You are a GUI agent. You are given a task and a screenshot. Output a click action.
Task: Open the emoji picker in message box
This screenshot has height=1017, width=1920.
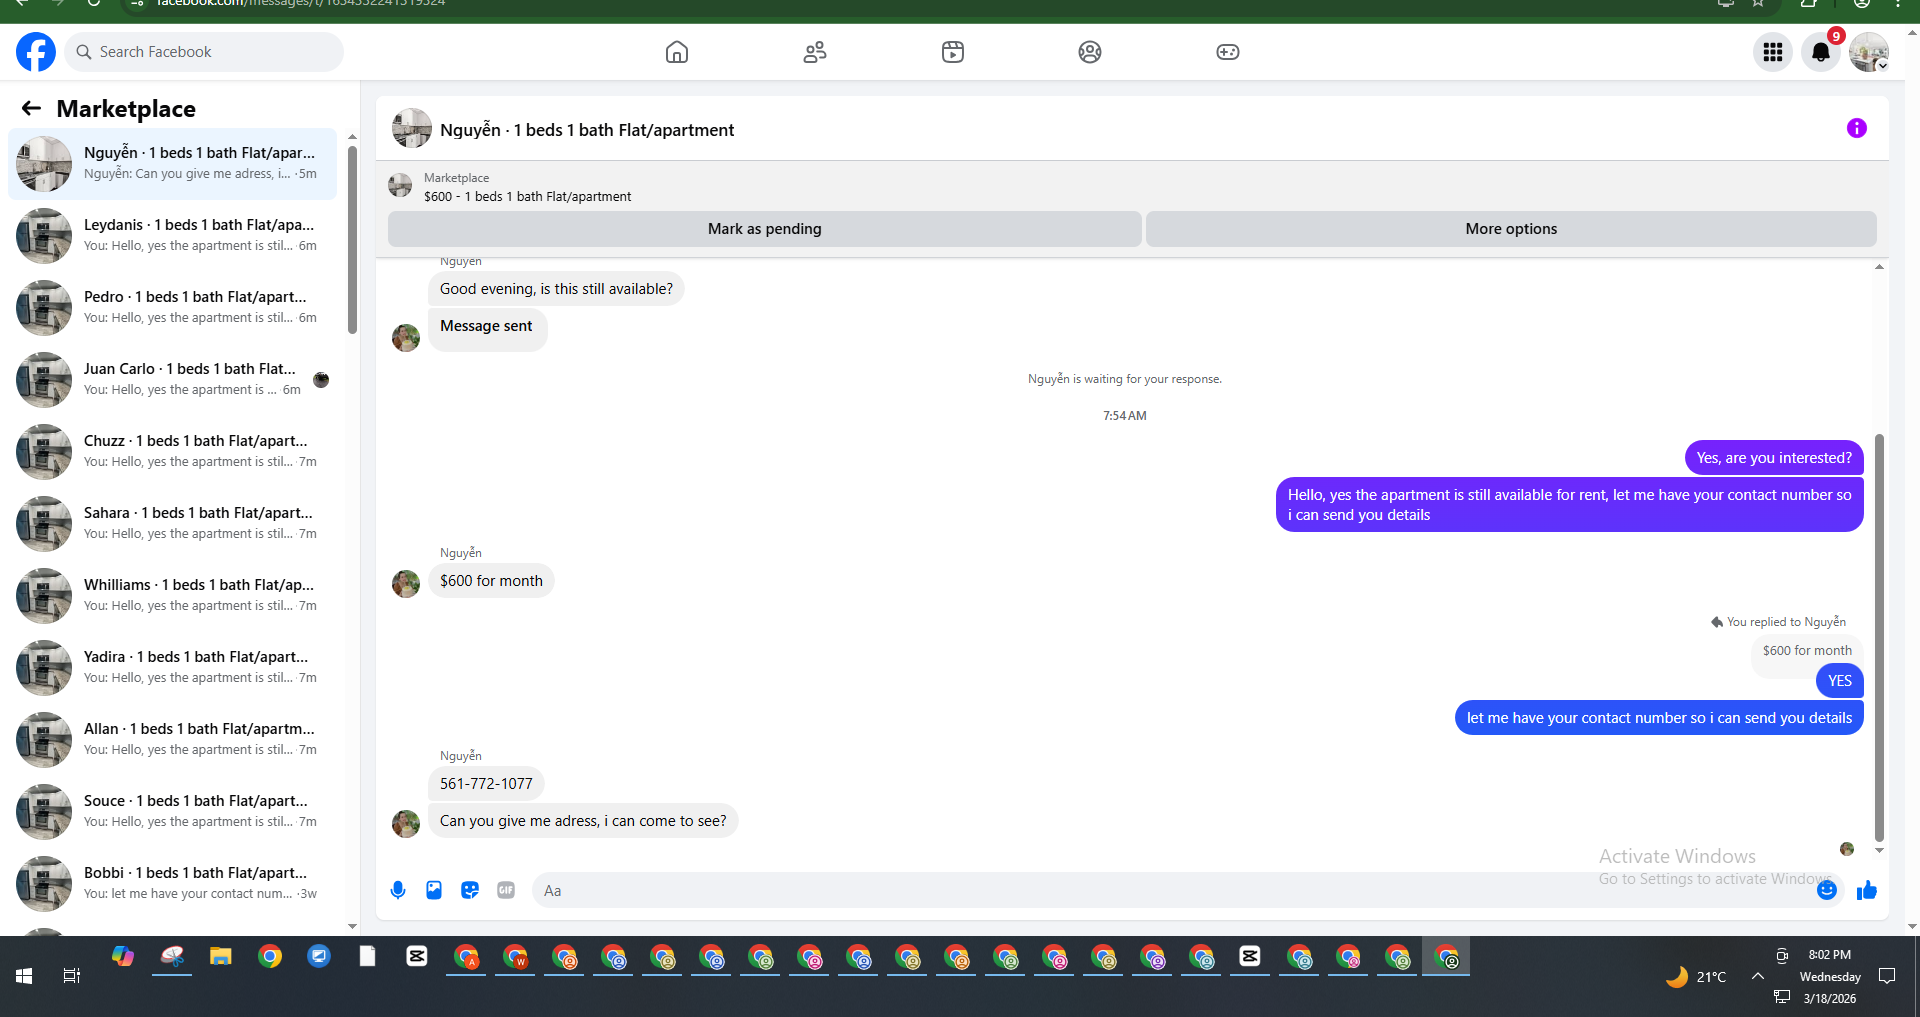point(1827,890)
